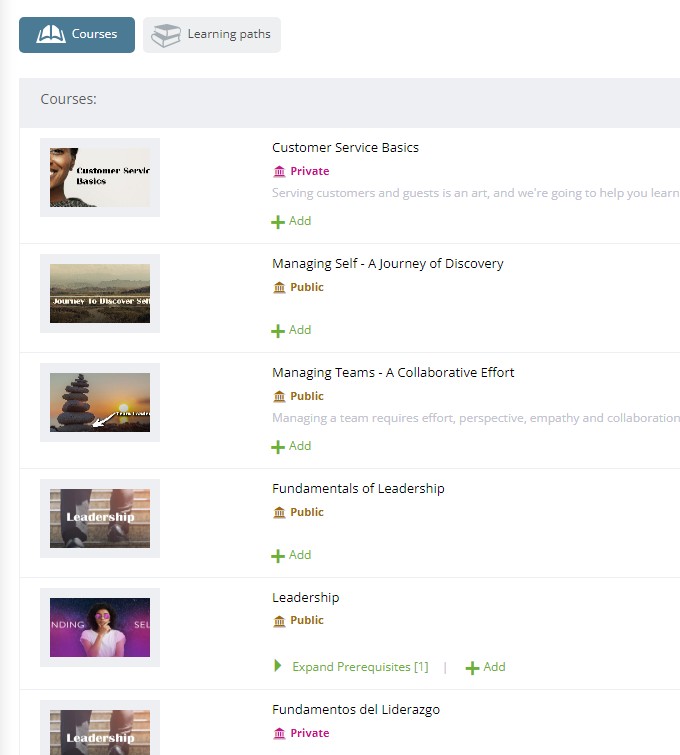Click the Public institution icon under Fundamentals of Leadership
Image resolution: width=680 pixels, height=755 pixels.
[x=279, y=512]
